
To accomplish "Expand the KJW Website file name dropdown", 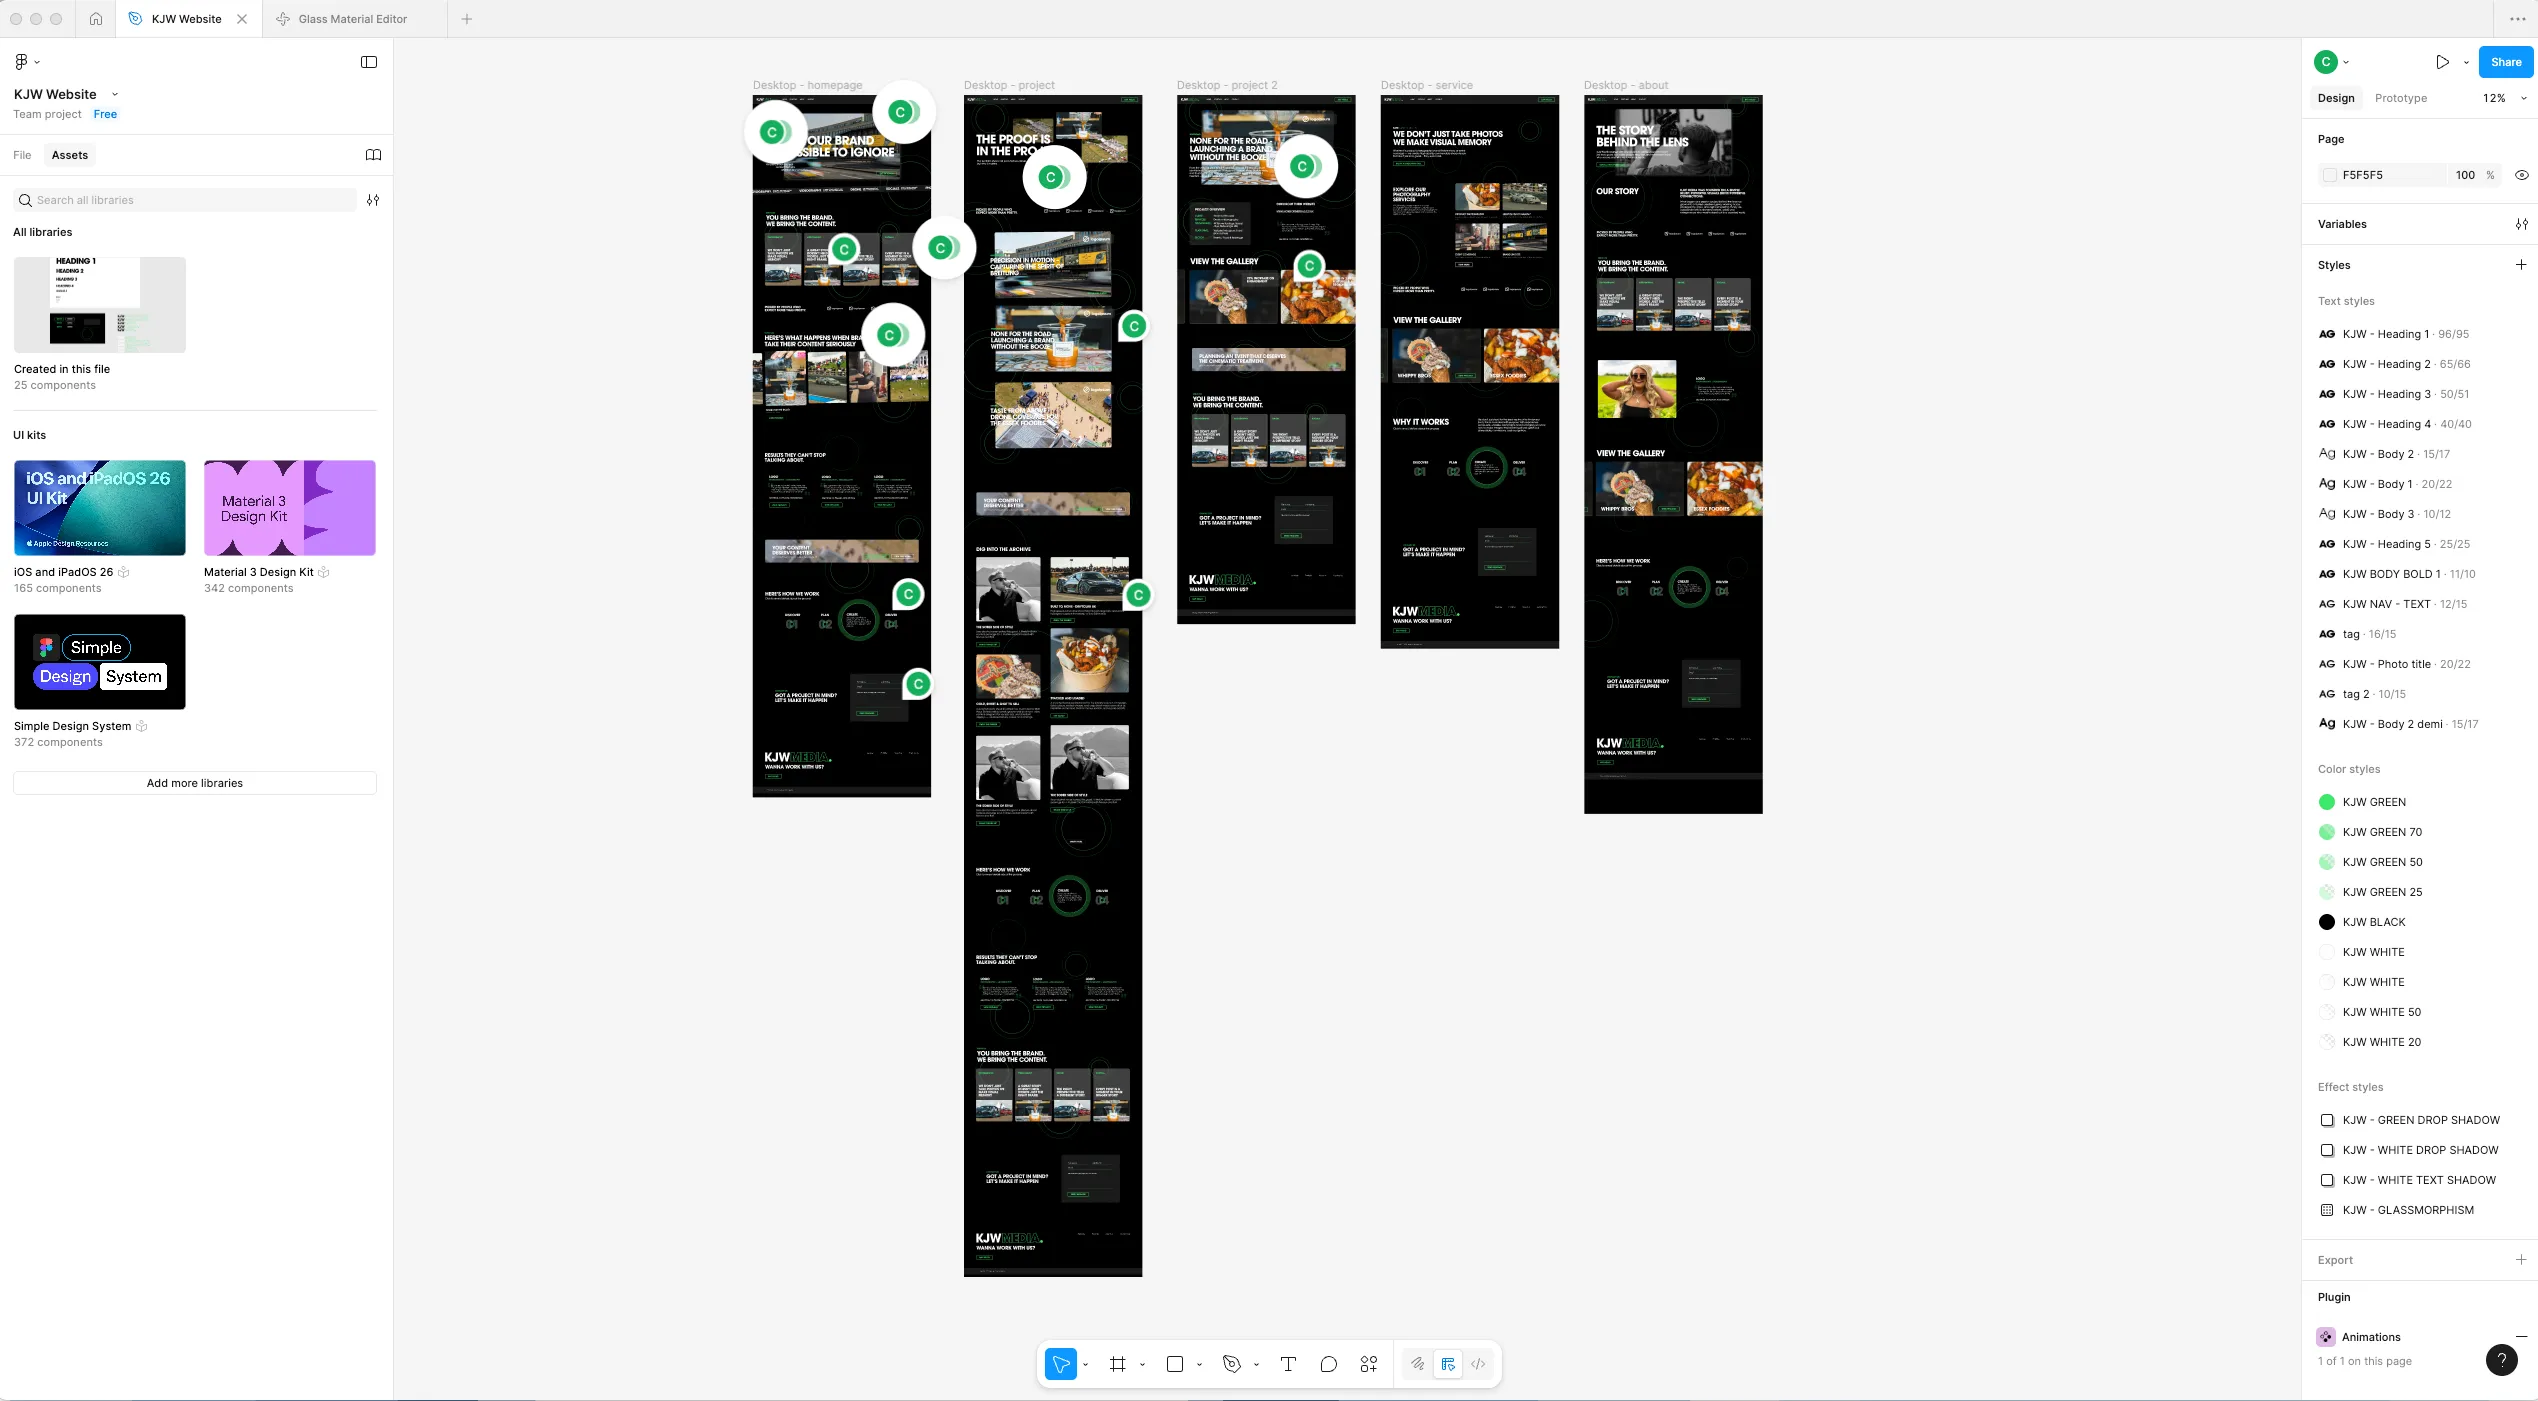I will (115, 94).
